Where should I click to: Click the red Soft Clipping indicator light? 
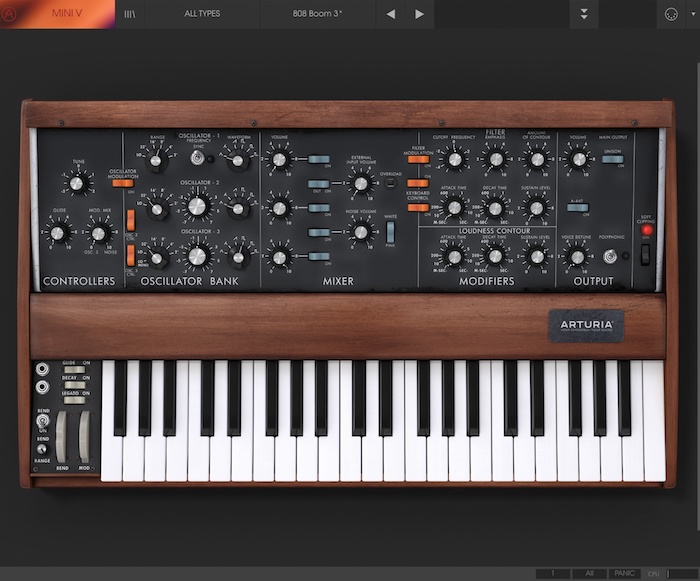(x=646, y=230)
